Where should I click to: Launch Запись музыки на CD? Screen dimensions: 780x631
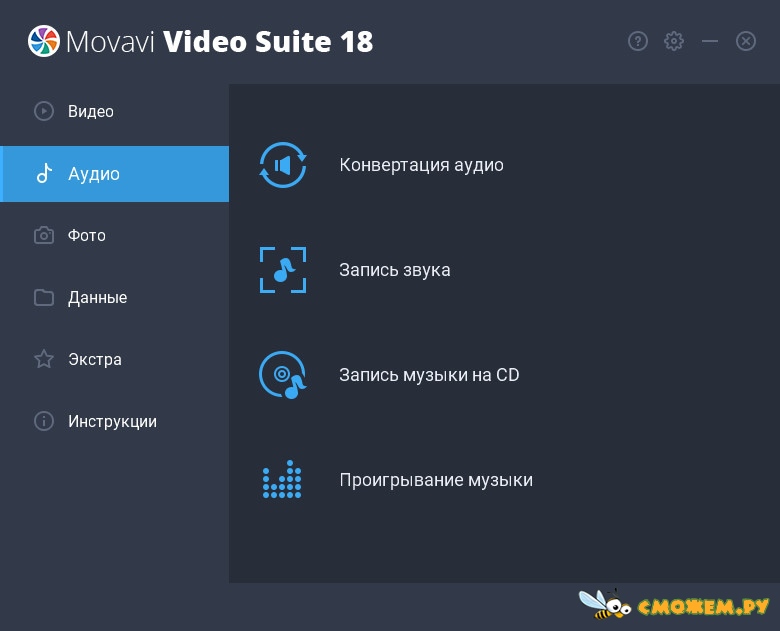pos(429,375)
